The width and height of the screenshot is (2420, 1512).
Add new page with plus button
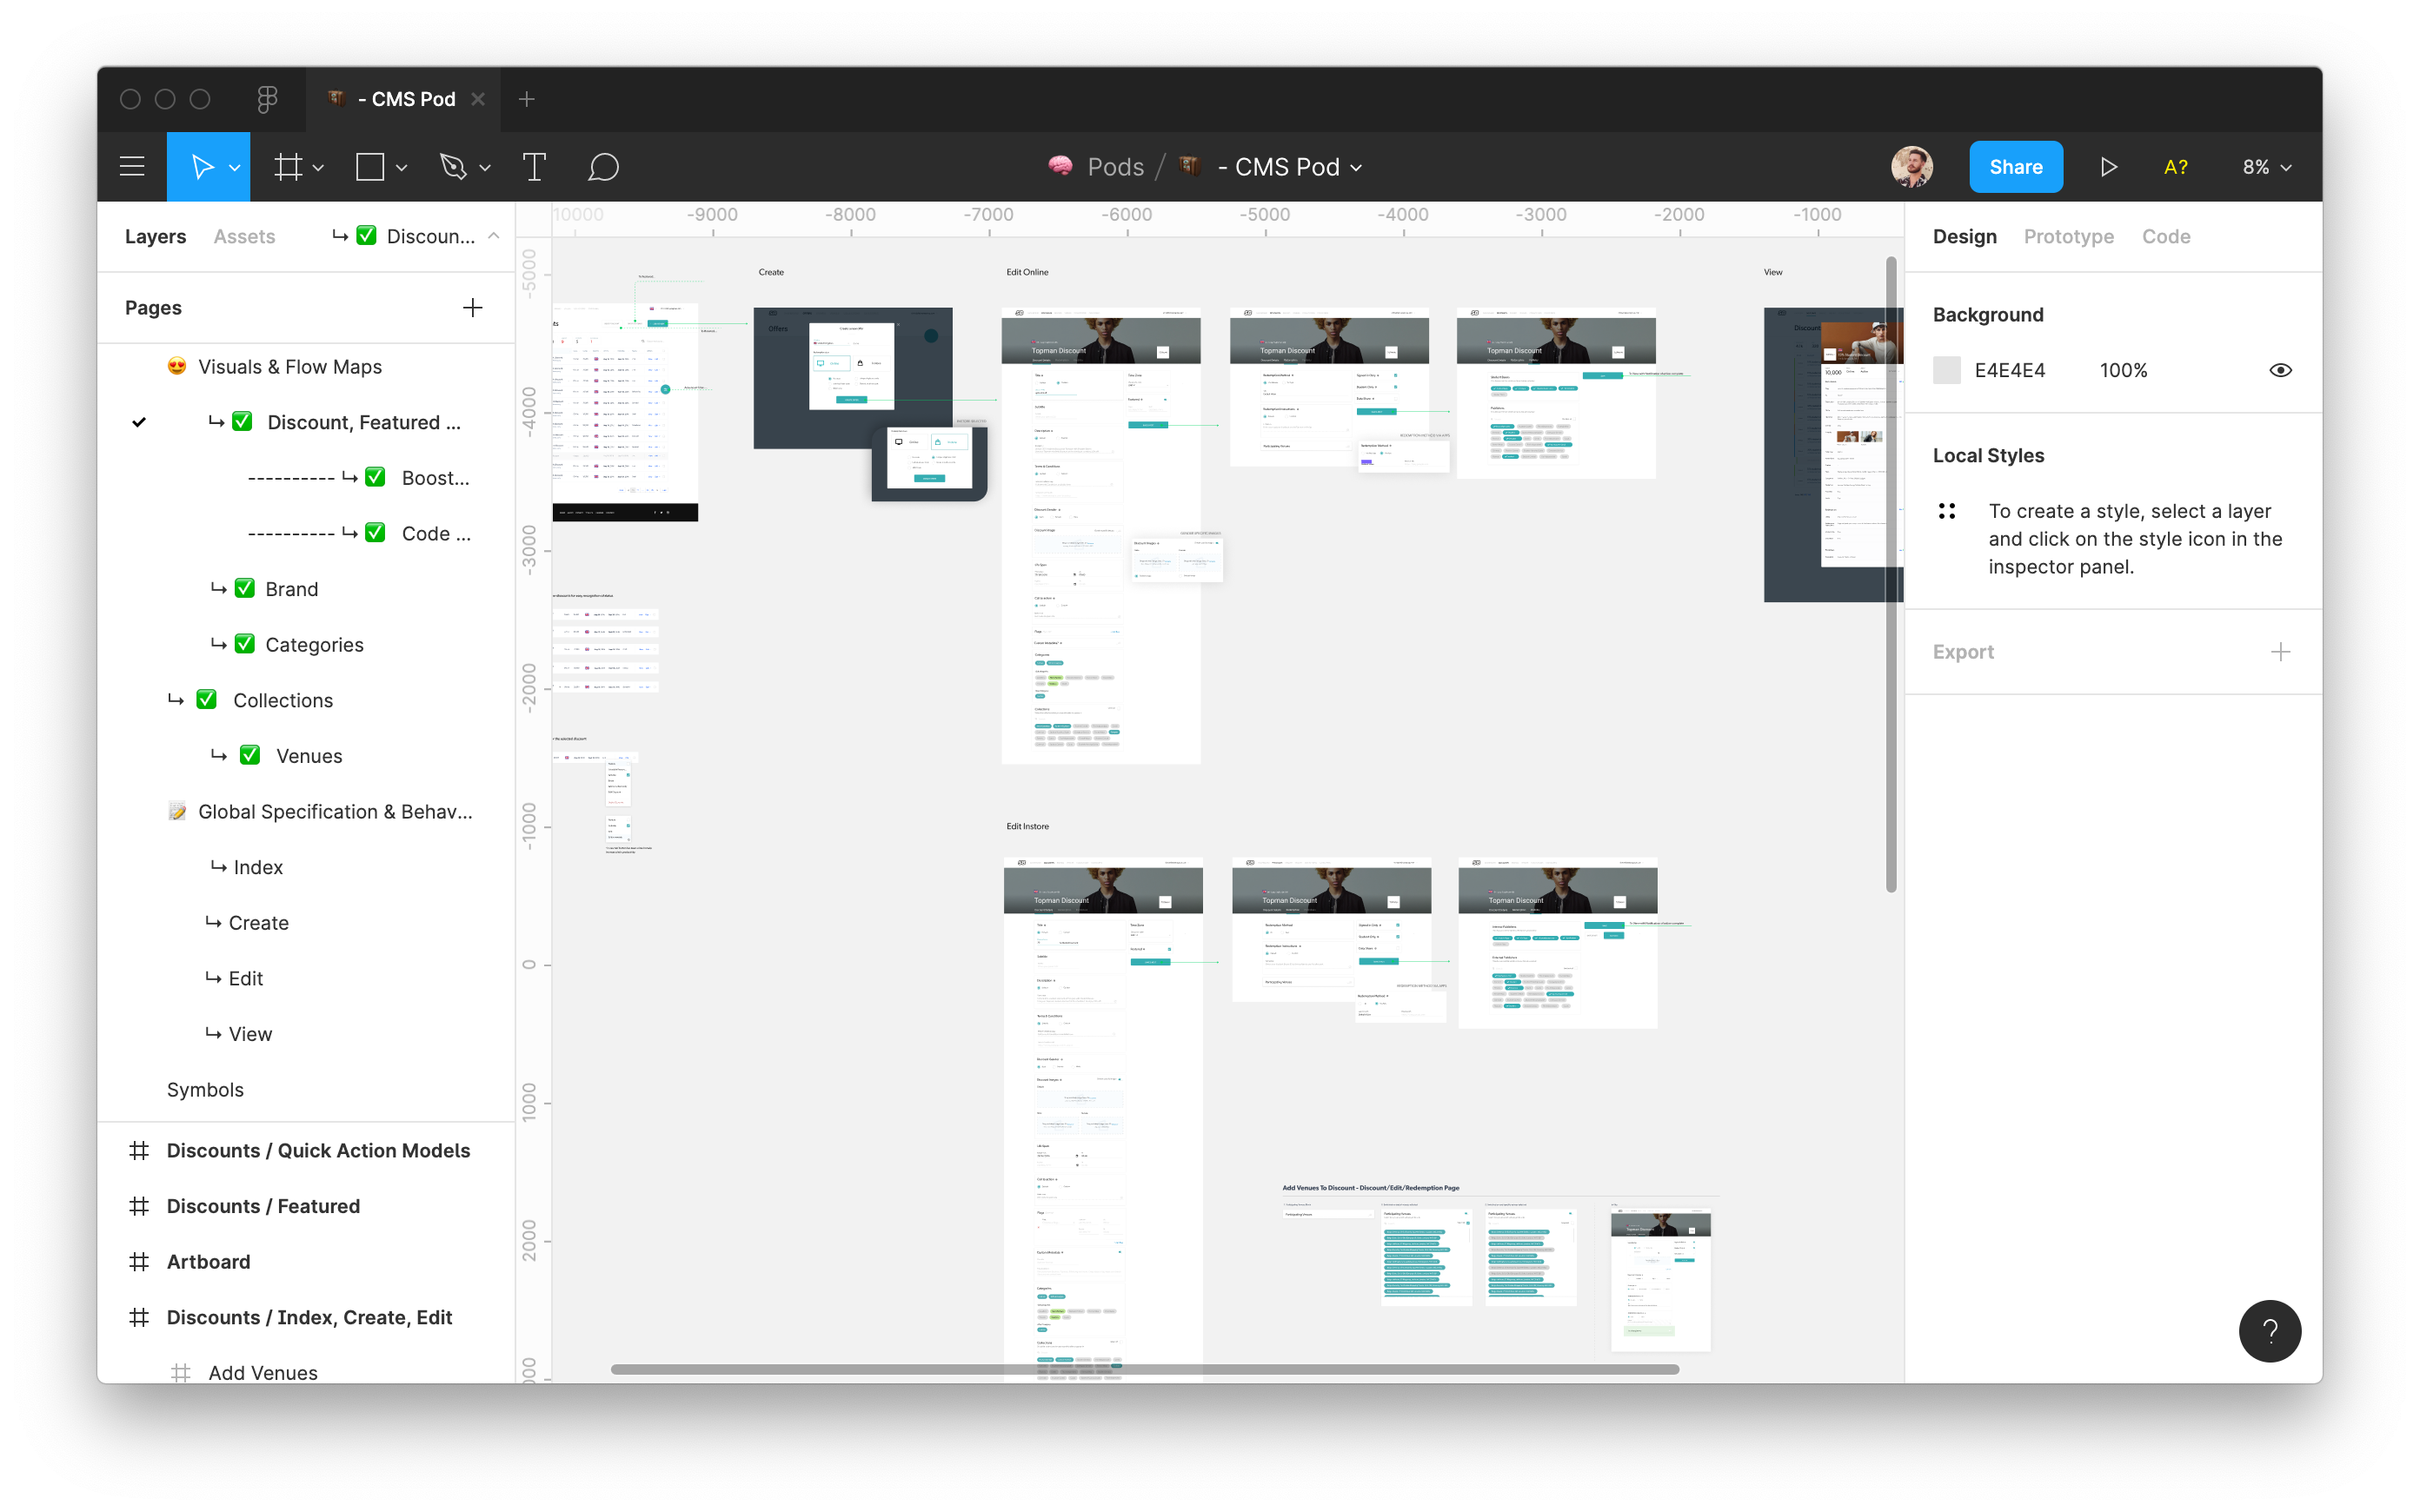[x=470, y=307]
